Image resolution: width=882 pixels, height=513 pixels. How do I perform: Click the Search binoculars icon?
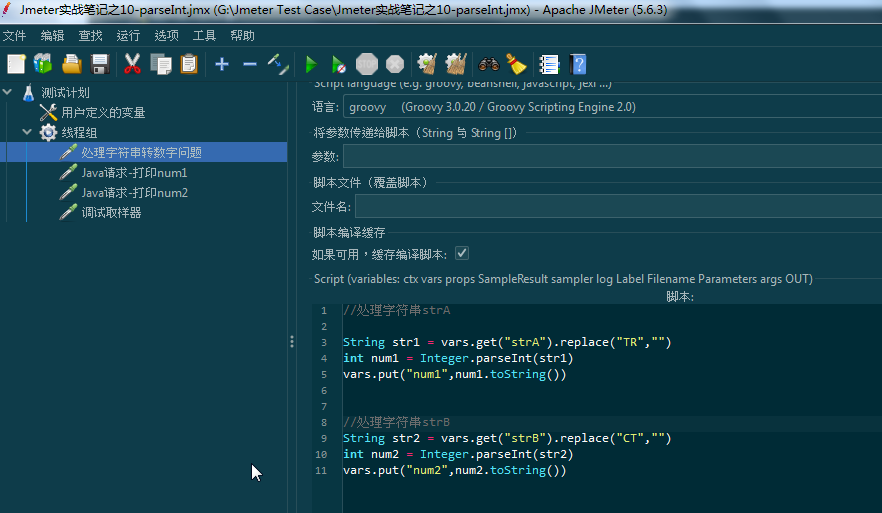489,64
